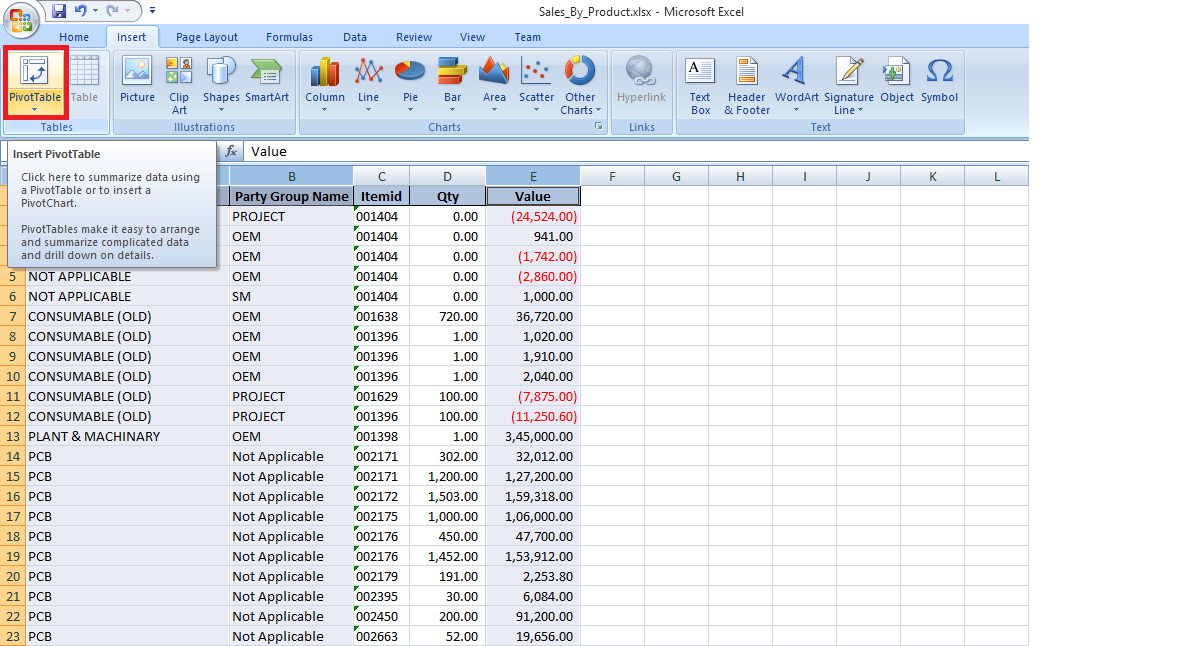1185x646 pixels.
Task: Insert a Text Box
Action: 700,85
